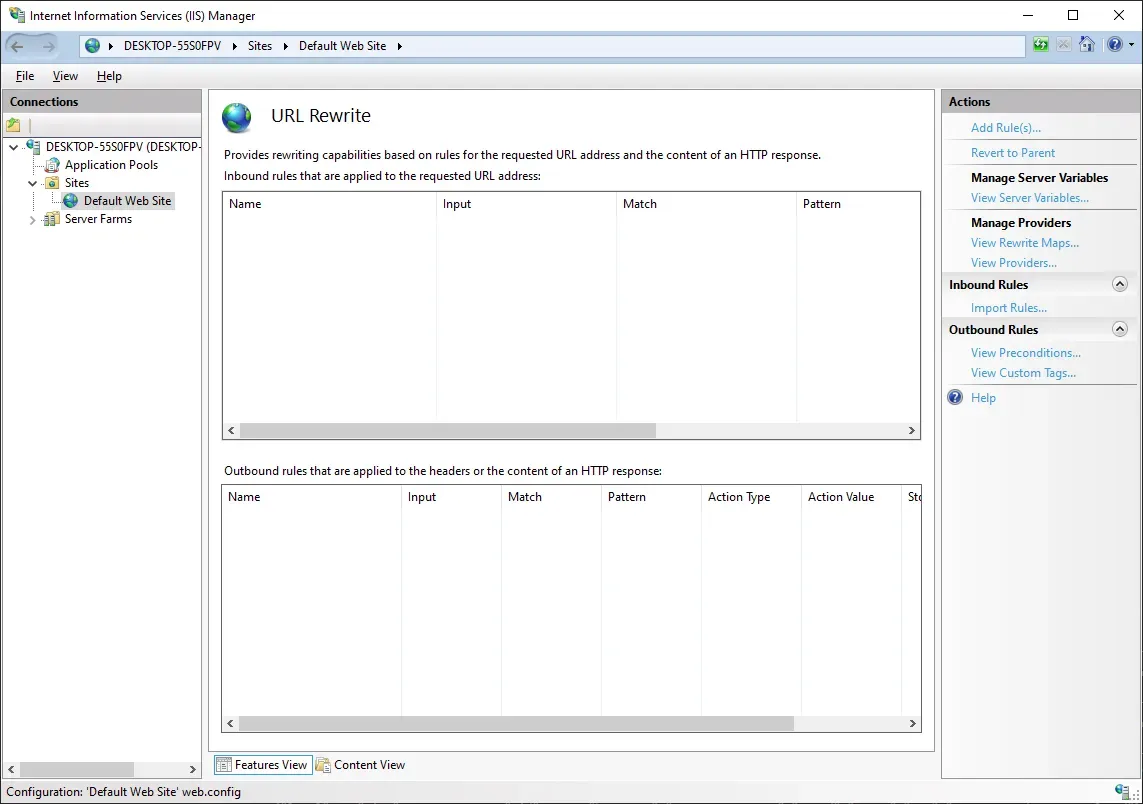This screenshot has height=804, width=1143.
Task: Open the URL Rewrite feature icon
Action: tap(237, 117)
